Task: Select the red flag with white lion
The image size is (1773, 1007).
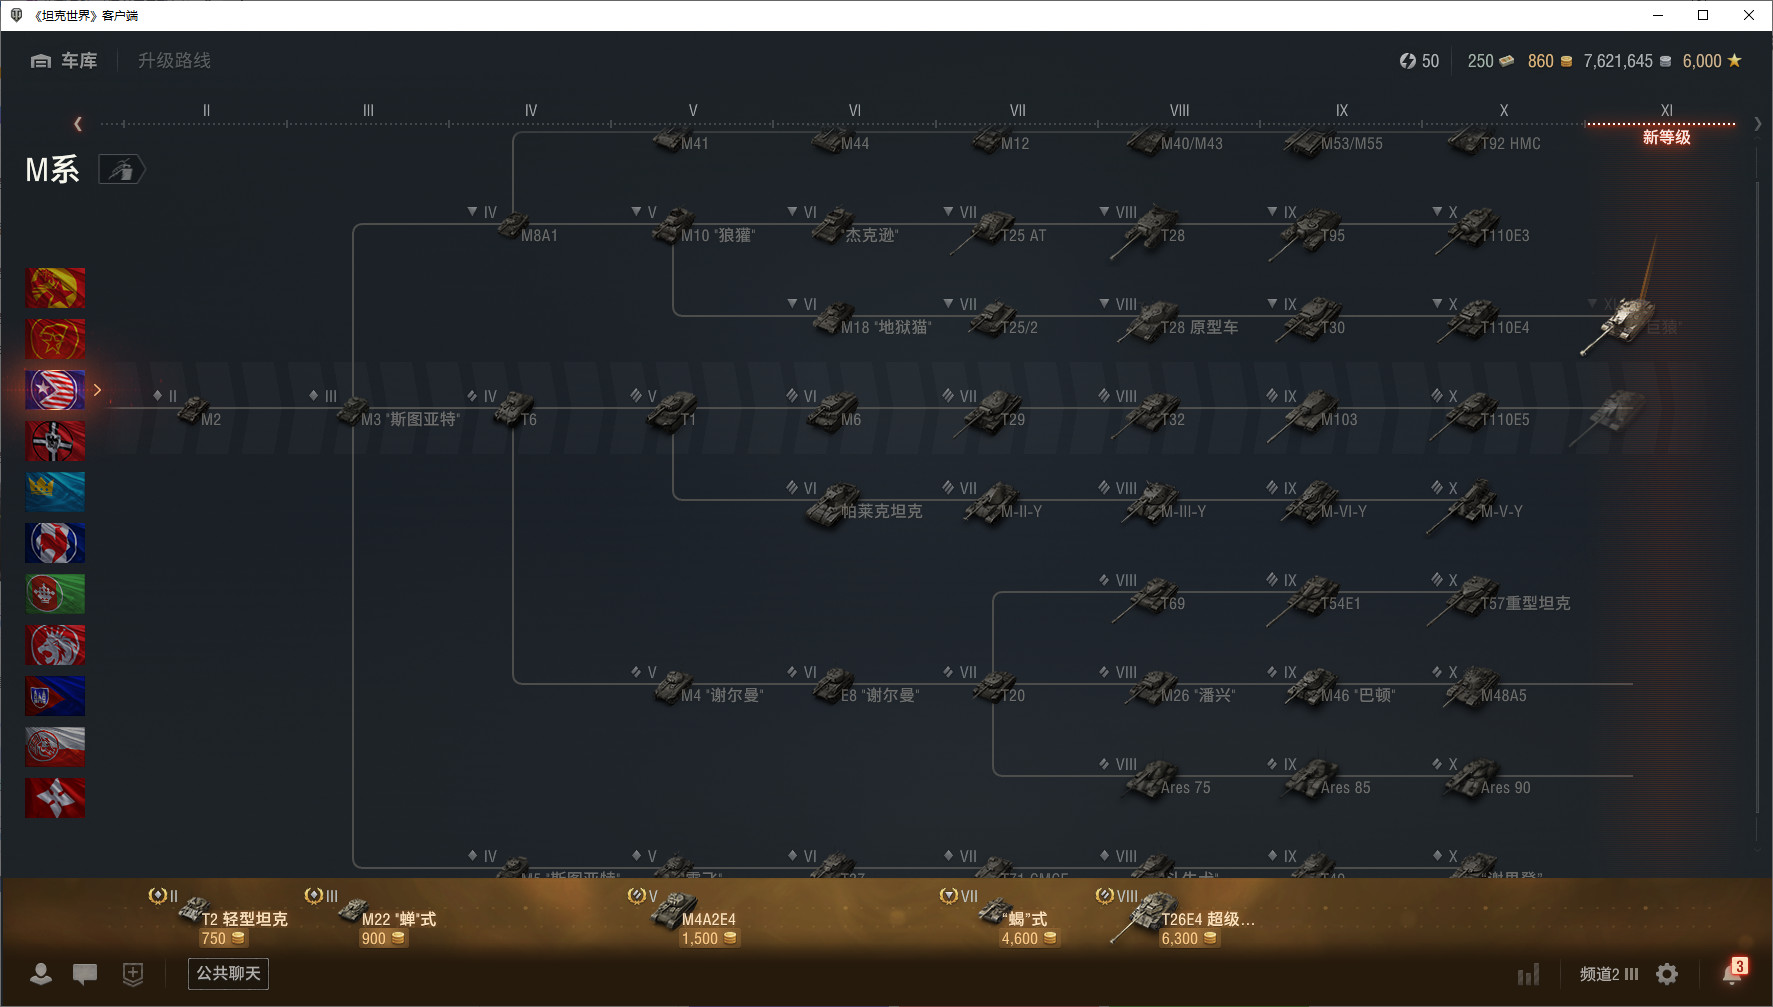Action: 55,645
